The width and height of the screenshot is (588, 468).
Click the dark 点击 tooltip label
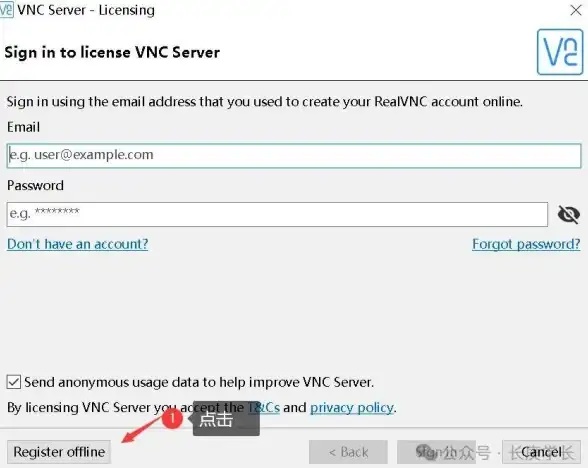(226, 418)
